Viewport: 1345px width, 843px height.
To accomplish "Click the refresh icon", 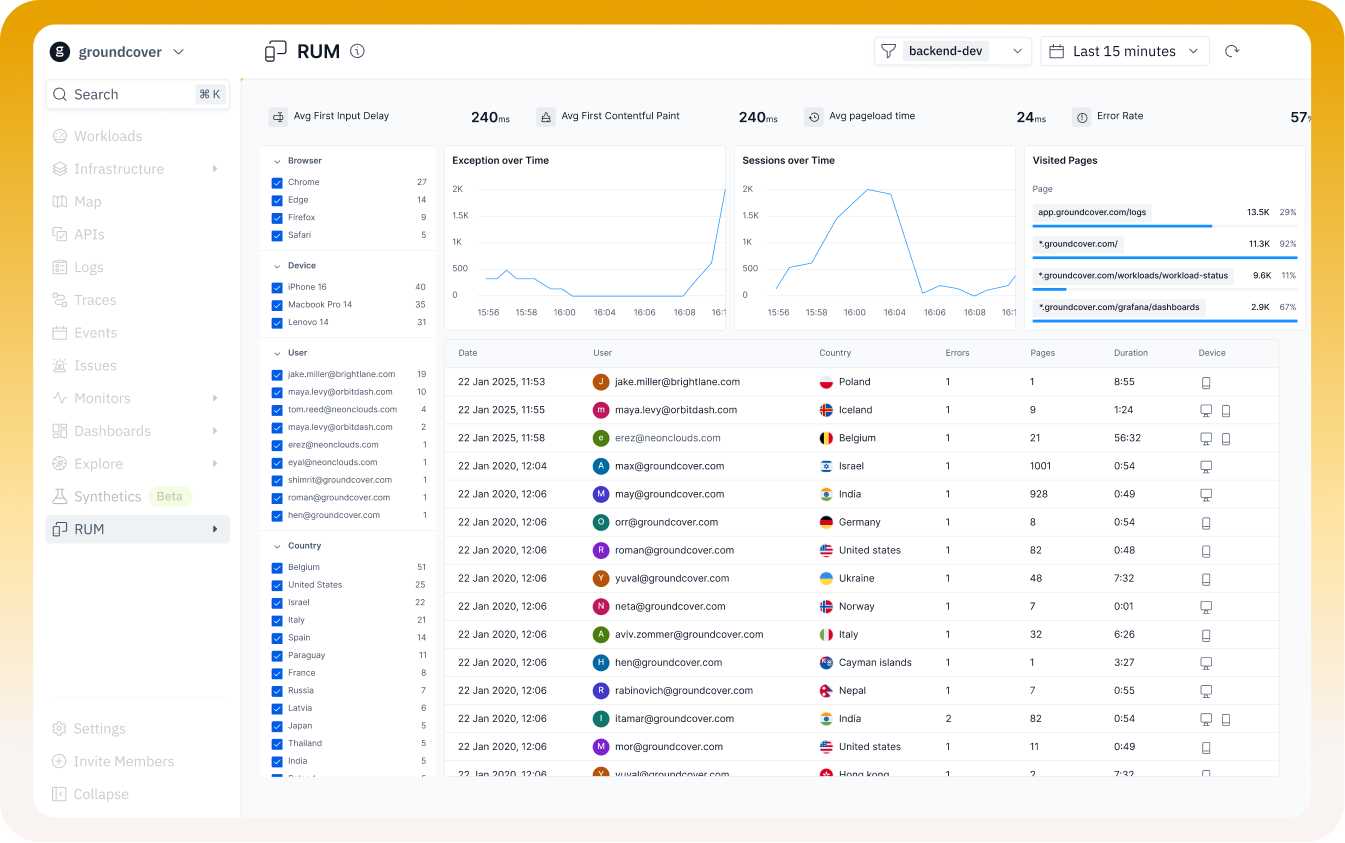I will point(1232,51).
